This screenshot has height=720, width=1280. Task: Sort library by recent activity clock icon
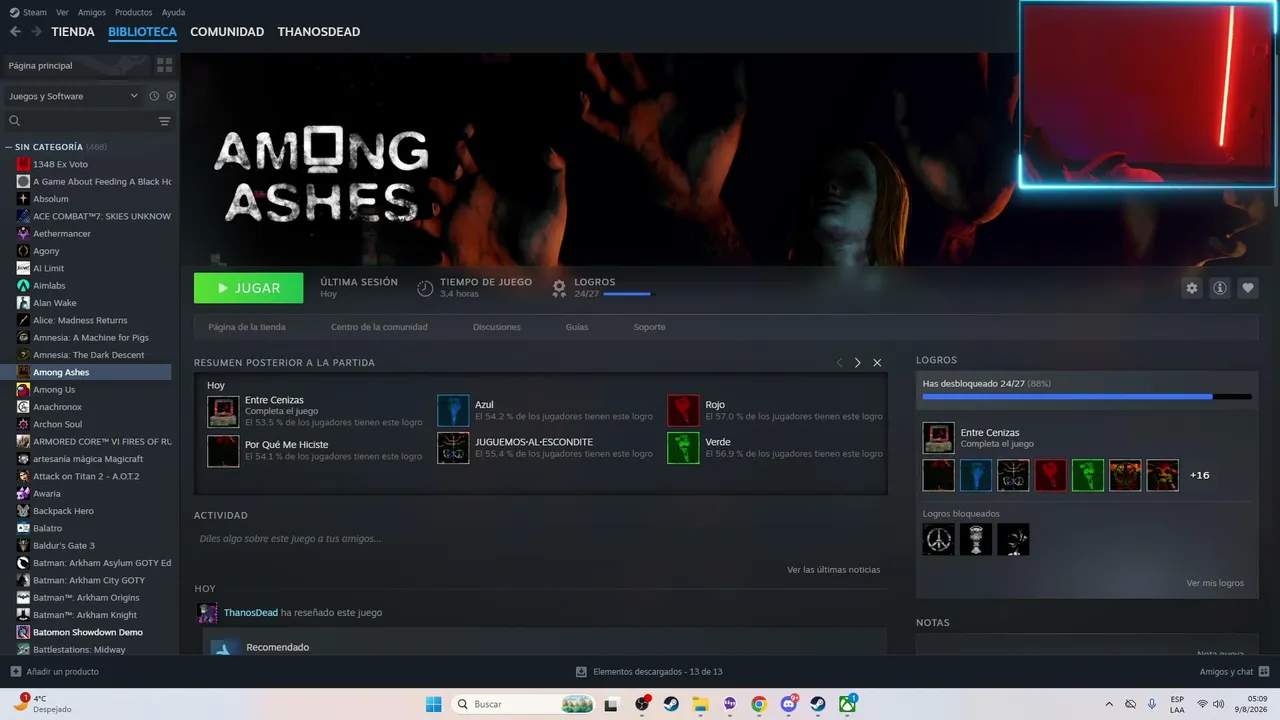pyautogui.click(x=154, y=96)
